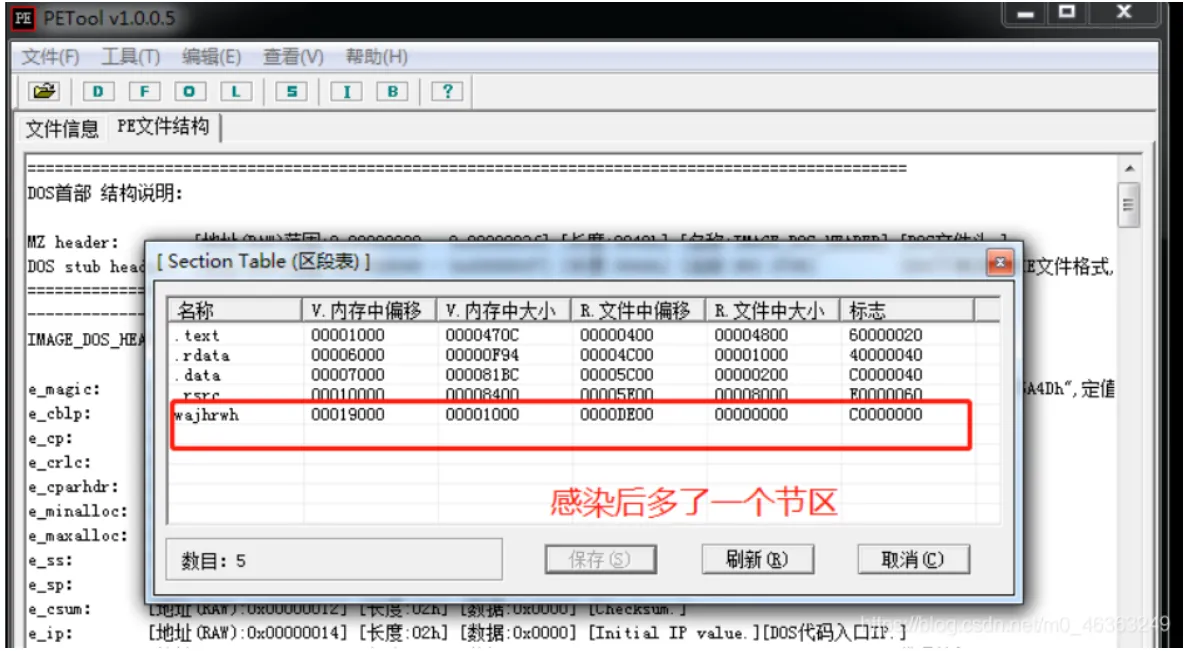1186x651 pixels.
Task: Click the 0000DE00 file offset cell
Action: [617, 414]
